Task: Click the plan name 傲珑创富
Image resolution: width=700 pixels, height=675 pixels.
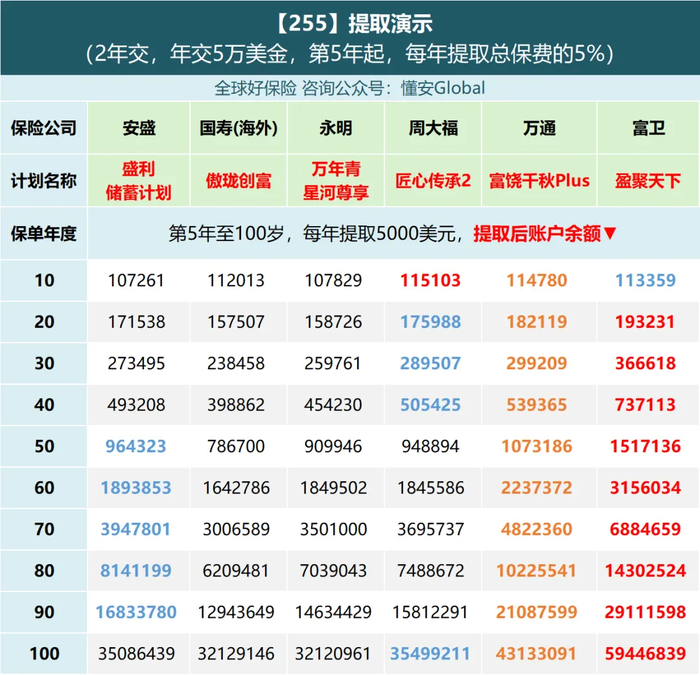Action: point(238,181)
